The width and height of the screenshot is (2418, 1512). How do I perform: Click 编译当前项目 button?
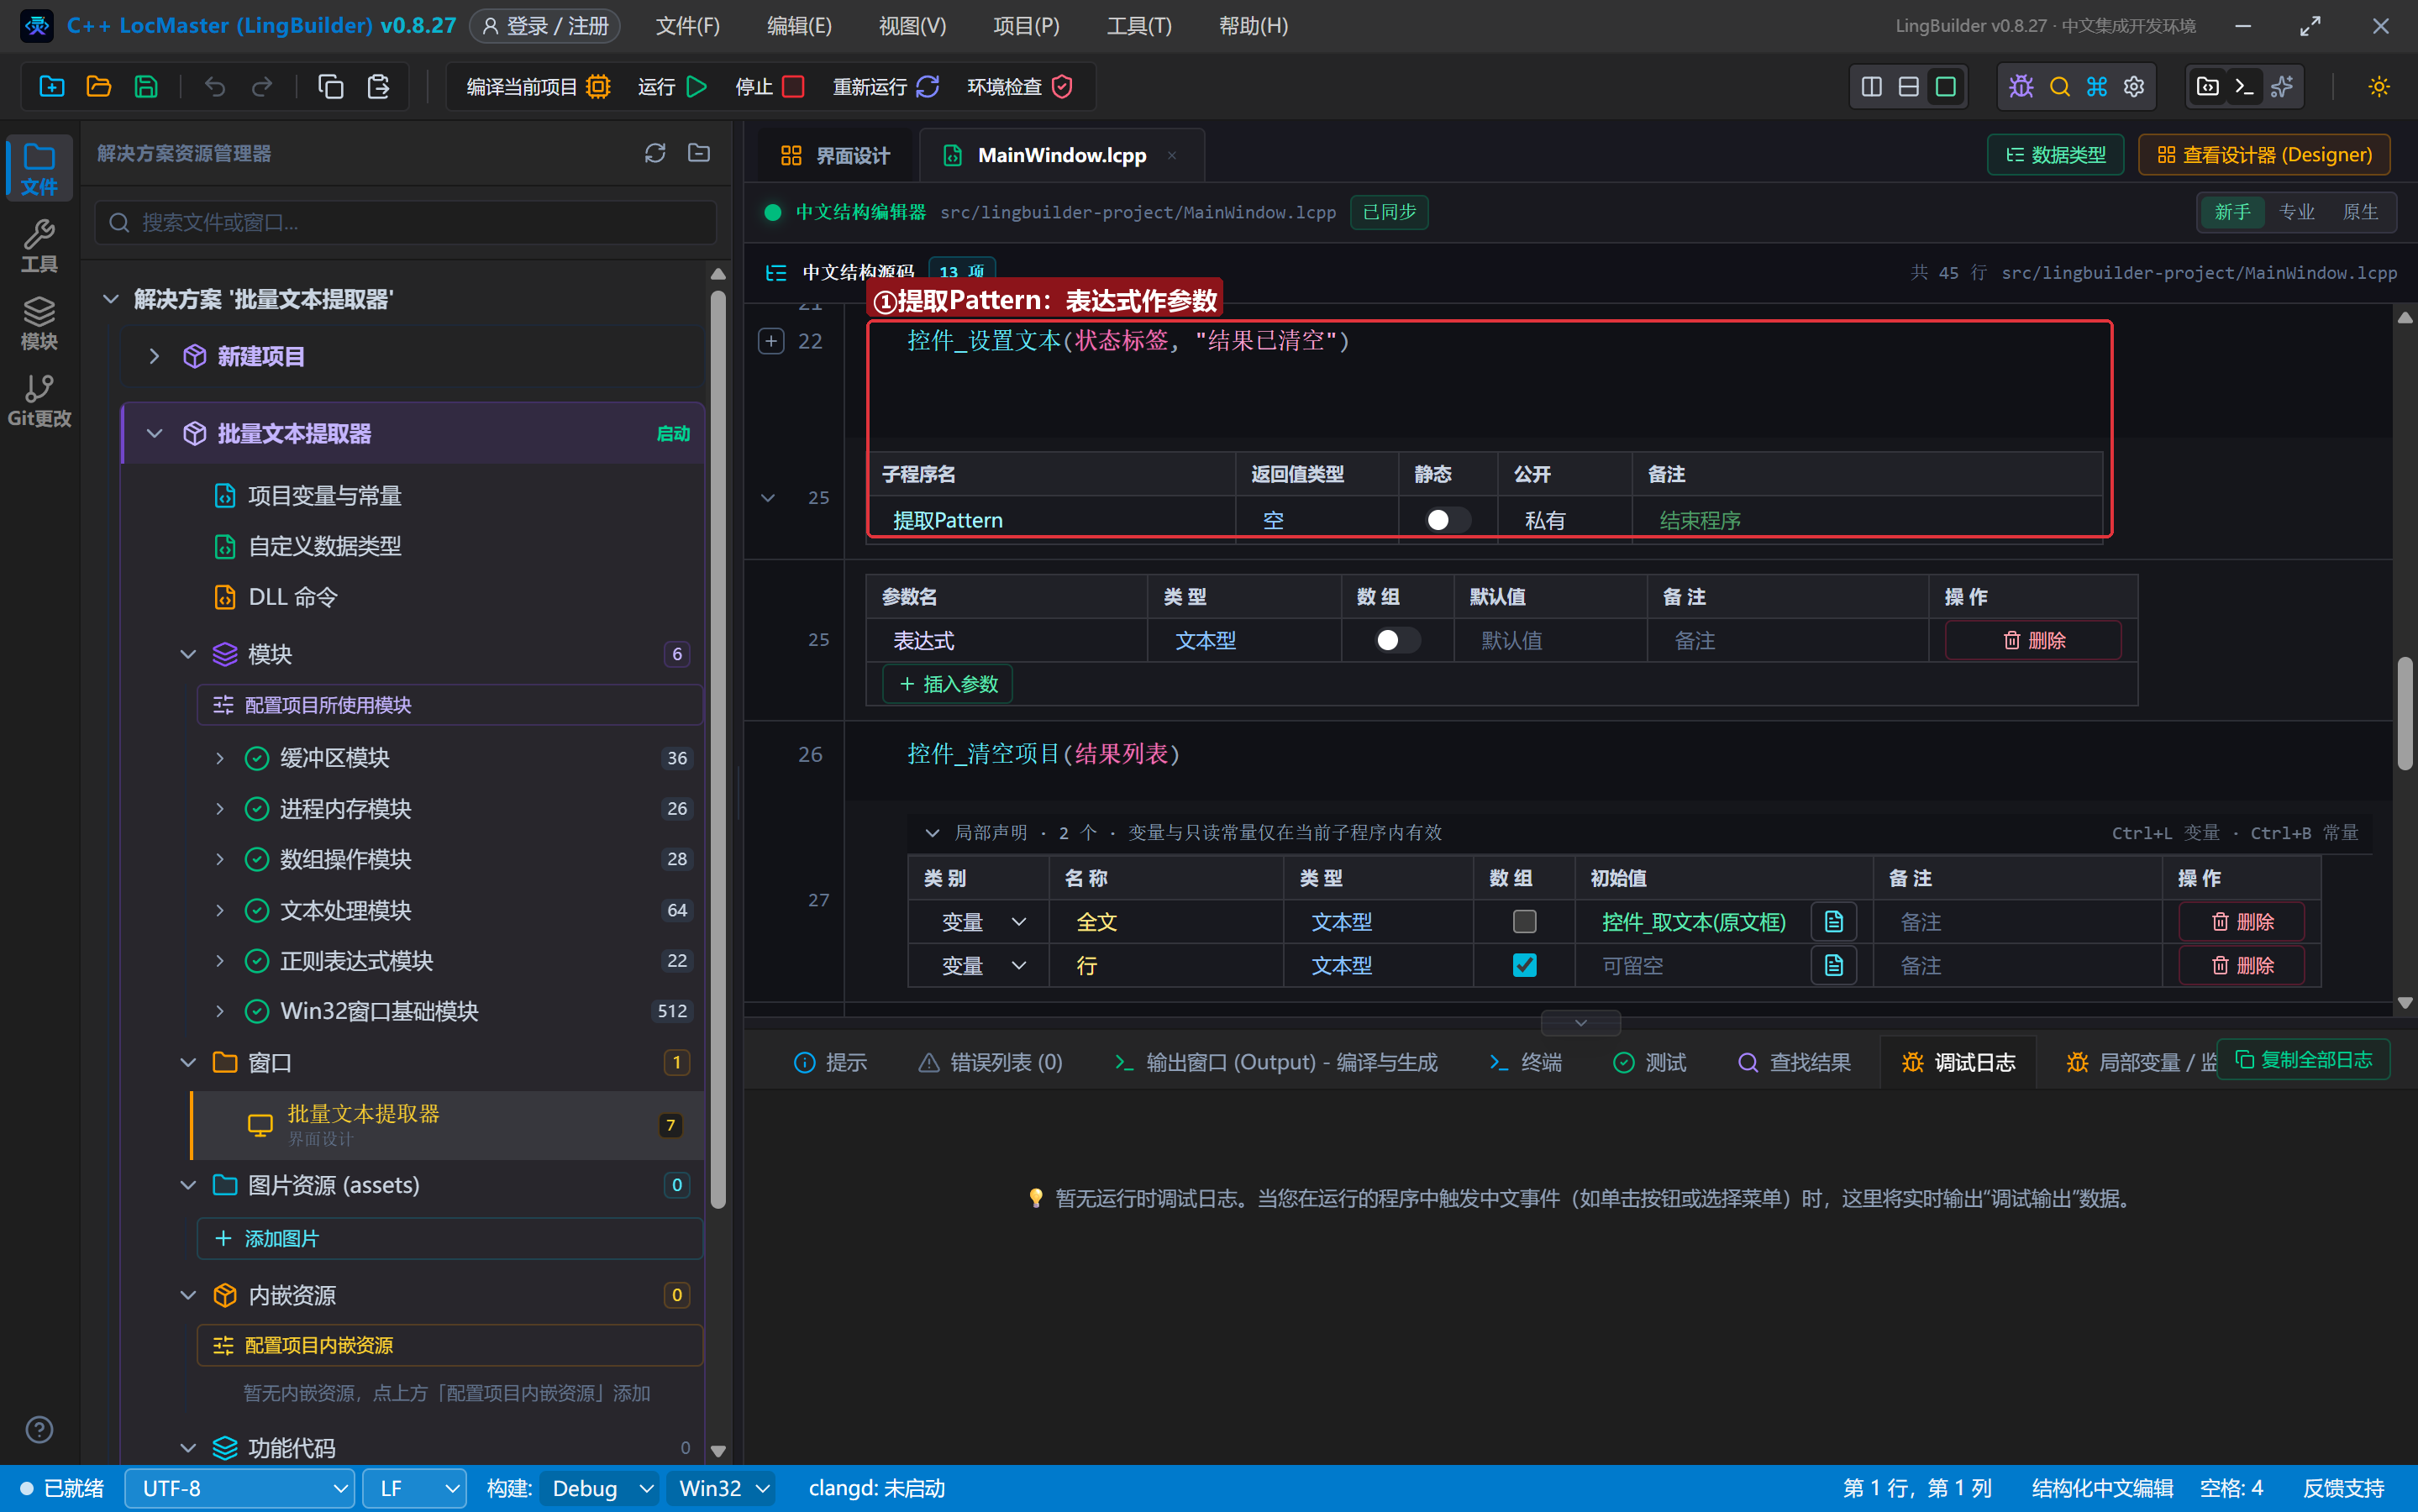538,87
